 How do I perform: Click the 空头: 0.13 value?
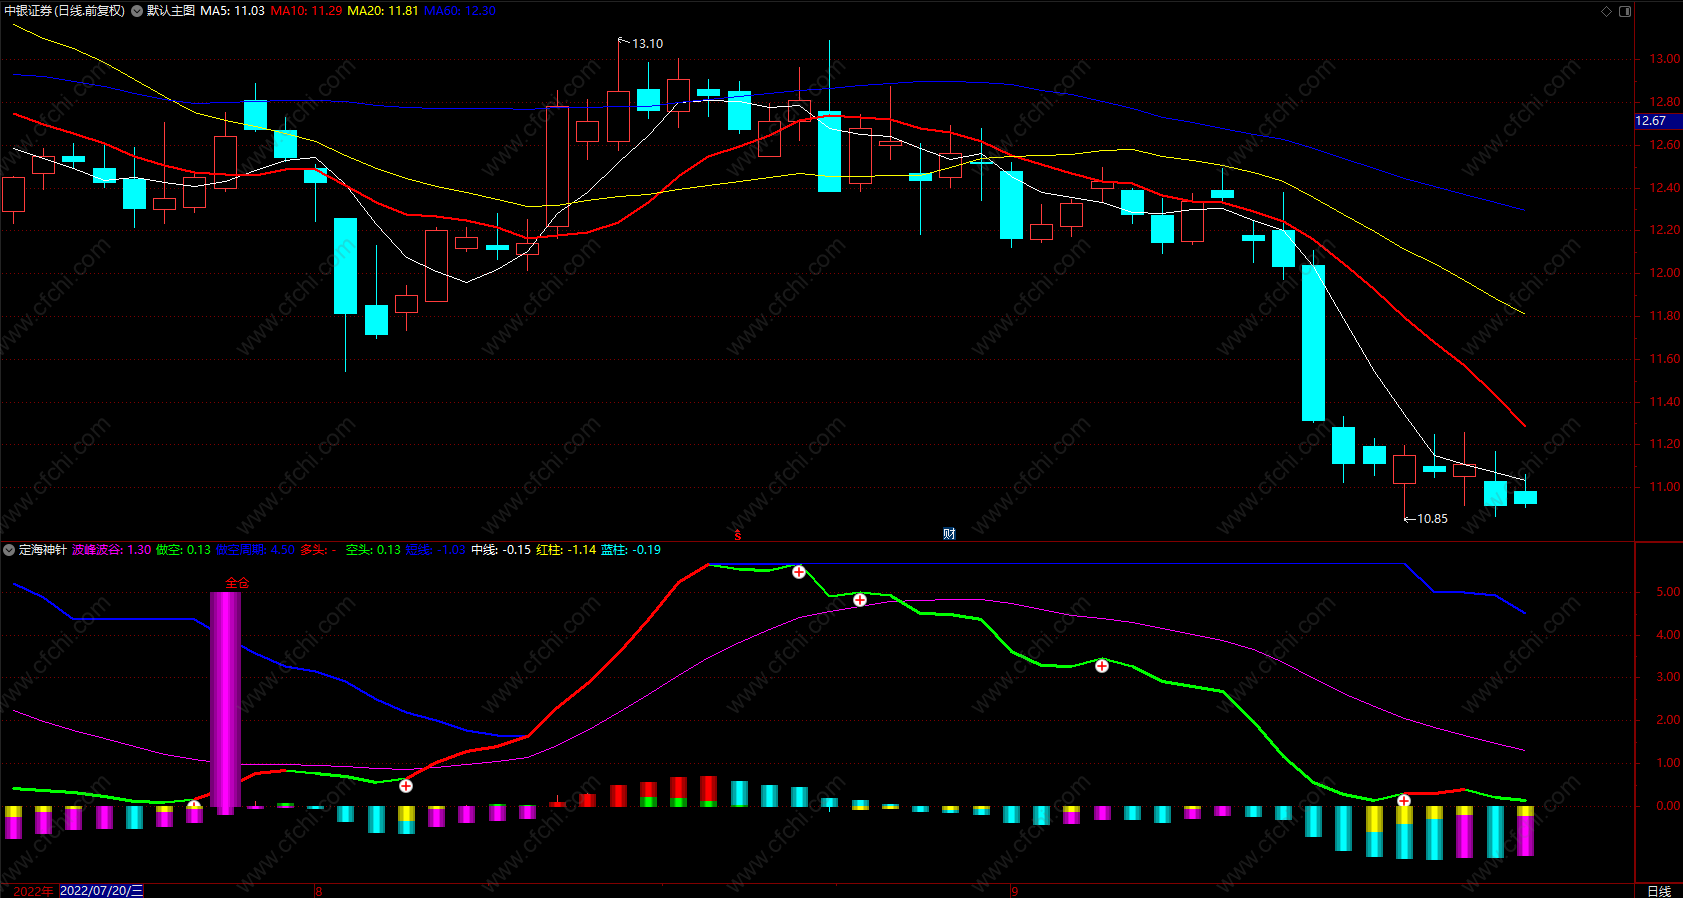(x=373, y=550)
